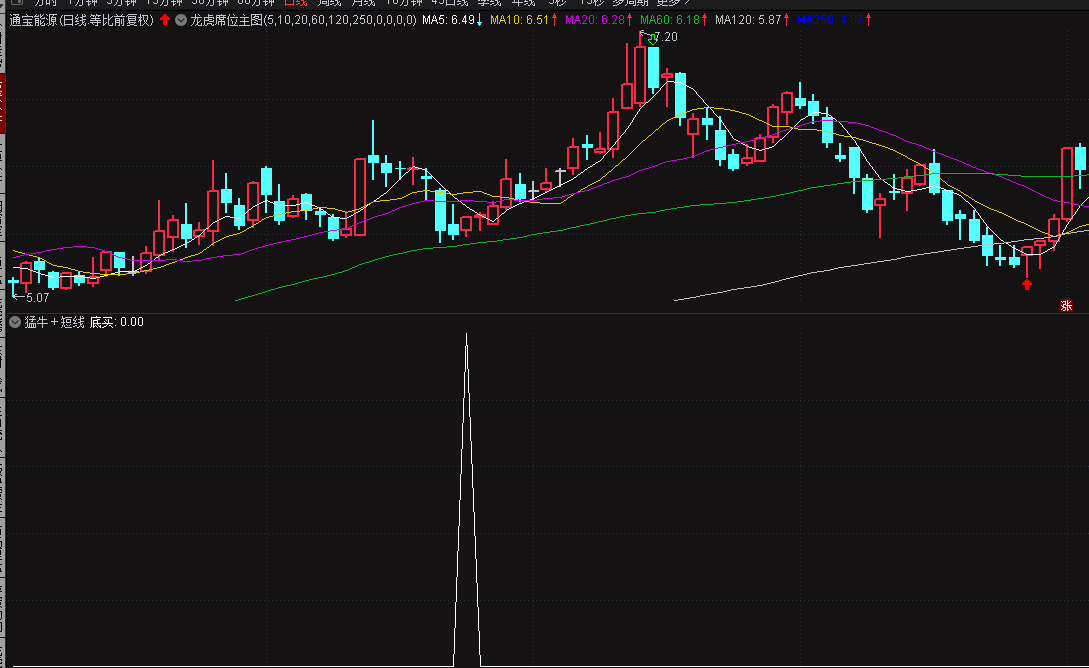Viewport: 1089px width, 668px height.
Task: Click the MA60: 6.18 value
Action: (x=670, y=20)
